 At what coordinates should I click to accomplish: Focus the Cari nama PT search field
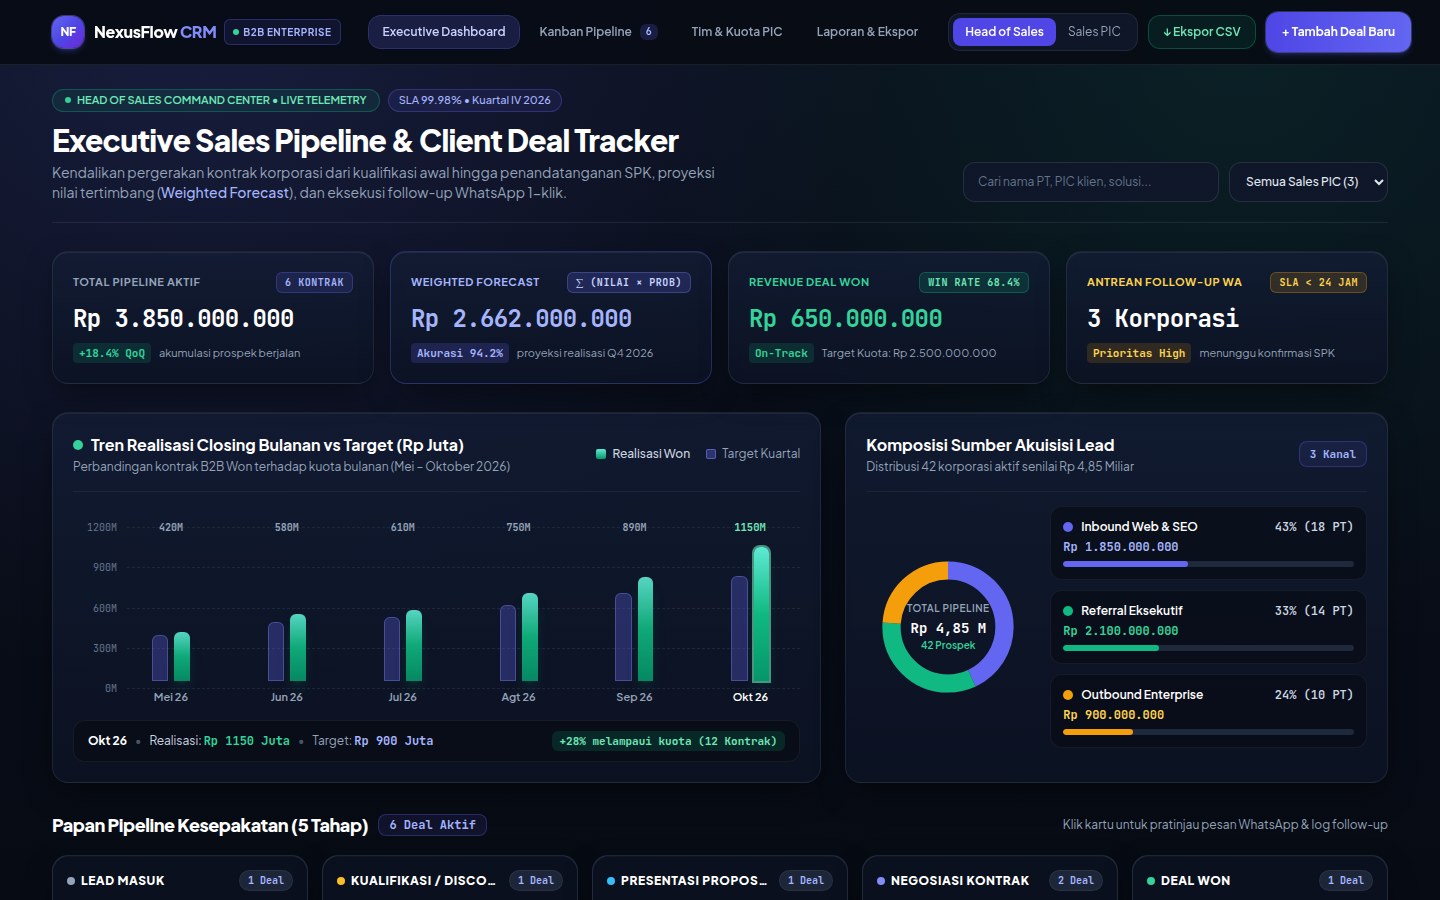(x=1091, y=182)
